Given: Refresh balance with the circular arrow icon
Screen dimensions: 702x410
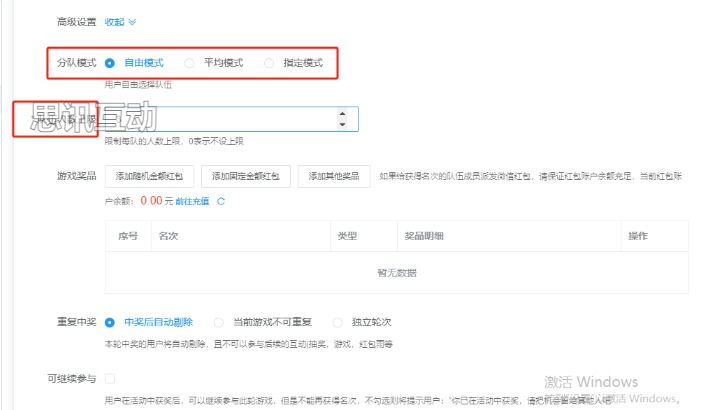Looking at the screenshot, I should (x=221, y=201).
